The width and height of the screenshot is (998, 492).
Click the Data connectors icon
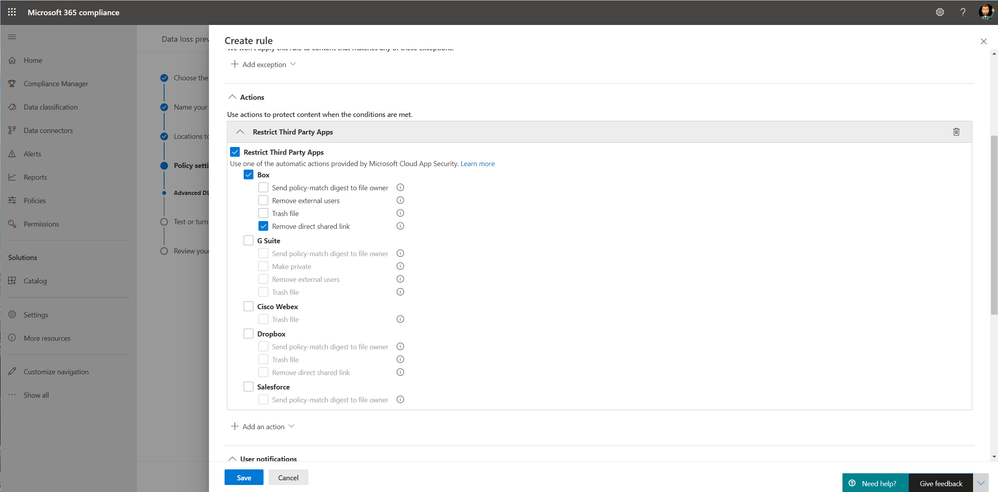click(12, 130)
